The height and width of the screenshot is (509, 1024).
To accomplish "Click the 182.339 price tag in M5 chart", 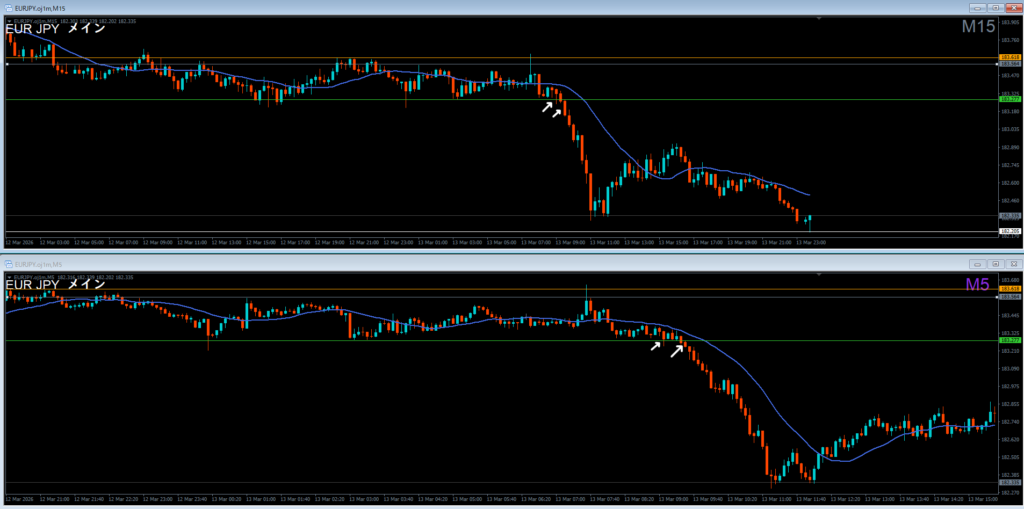I will tap(1010, 483).
